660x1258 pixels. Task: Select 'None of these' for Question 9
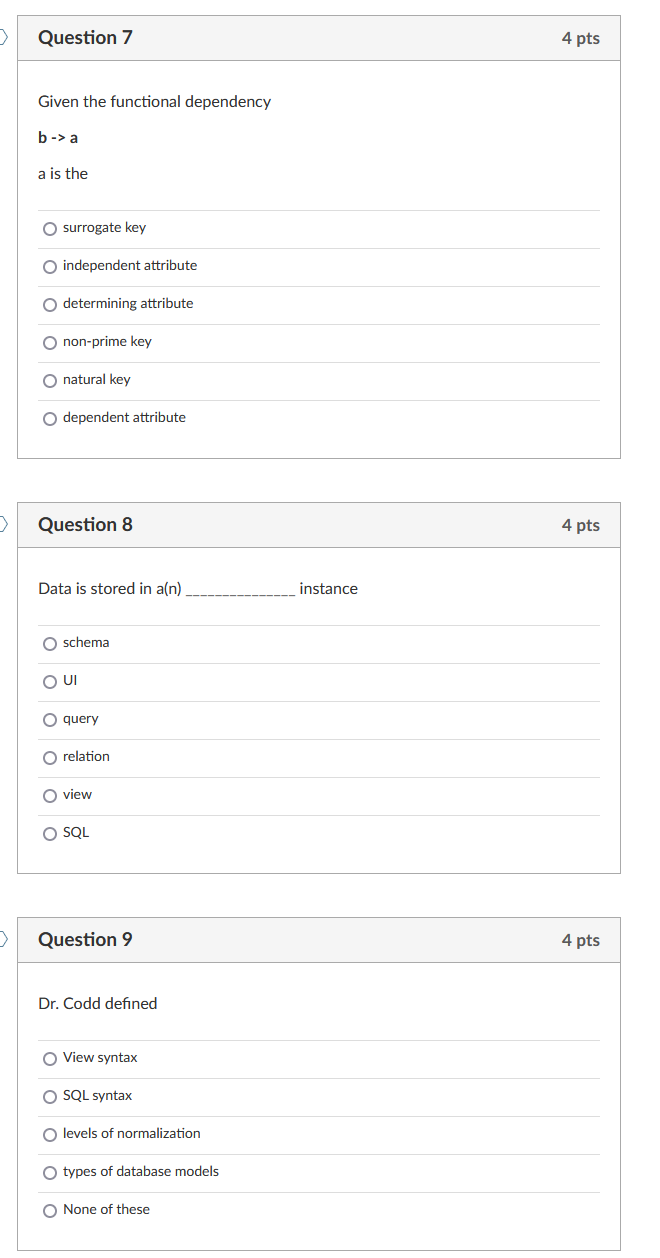coord(50,1210)
